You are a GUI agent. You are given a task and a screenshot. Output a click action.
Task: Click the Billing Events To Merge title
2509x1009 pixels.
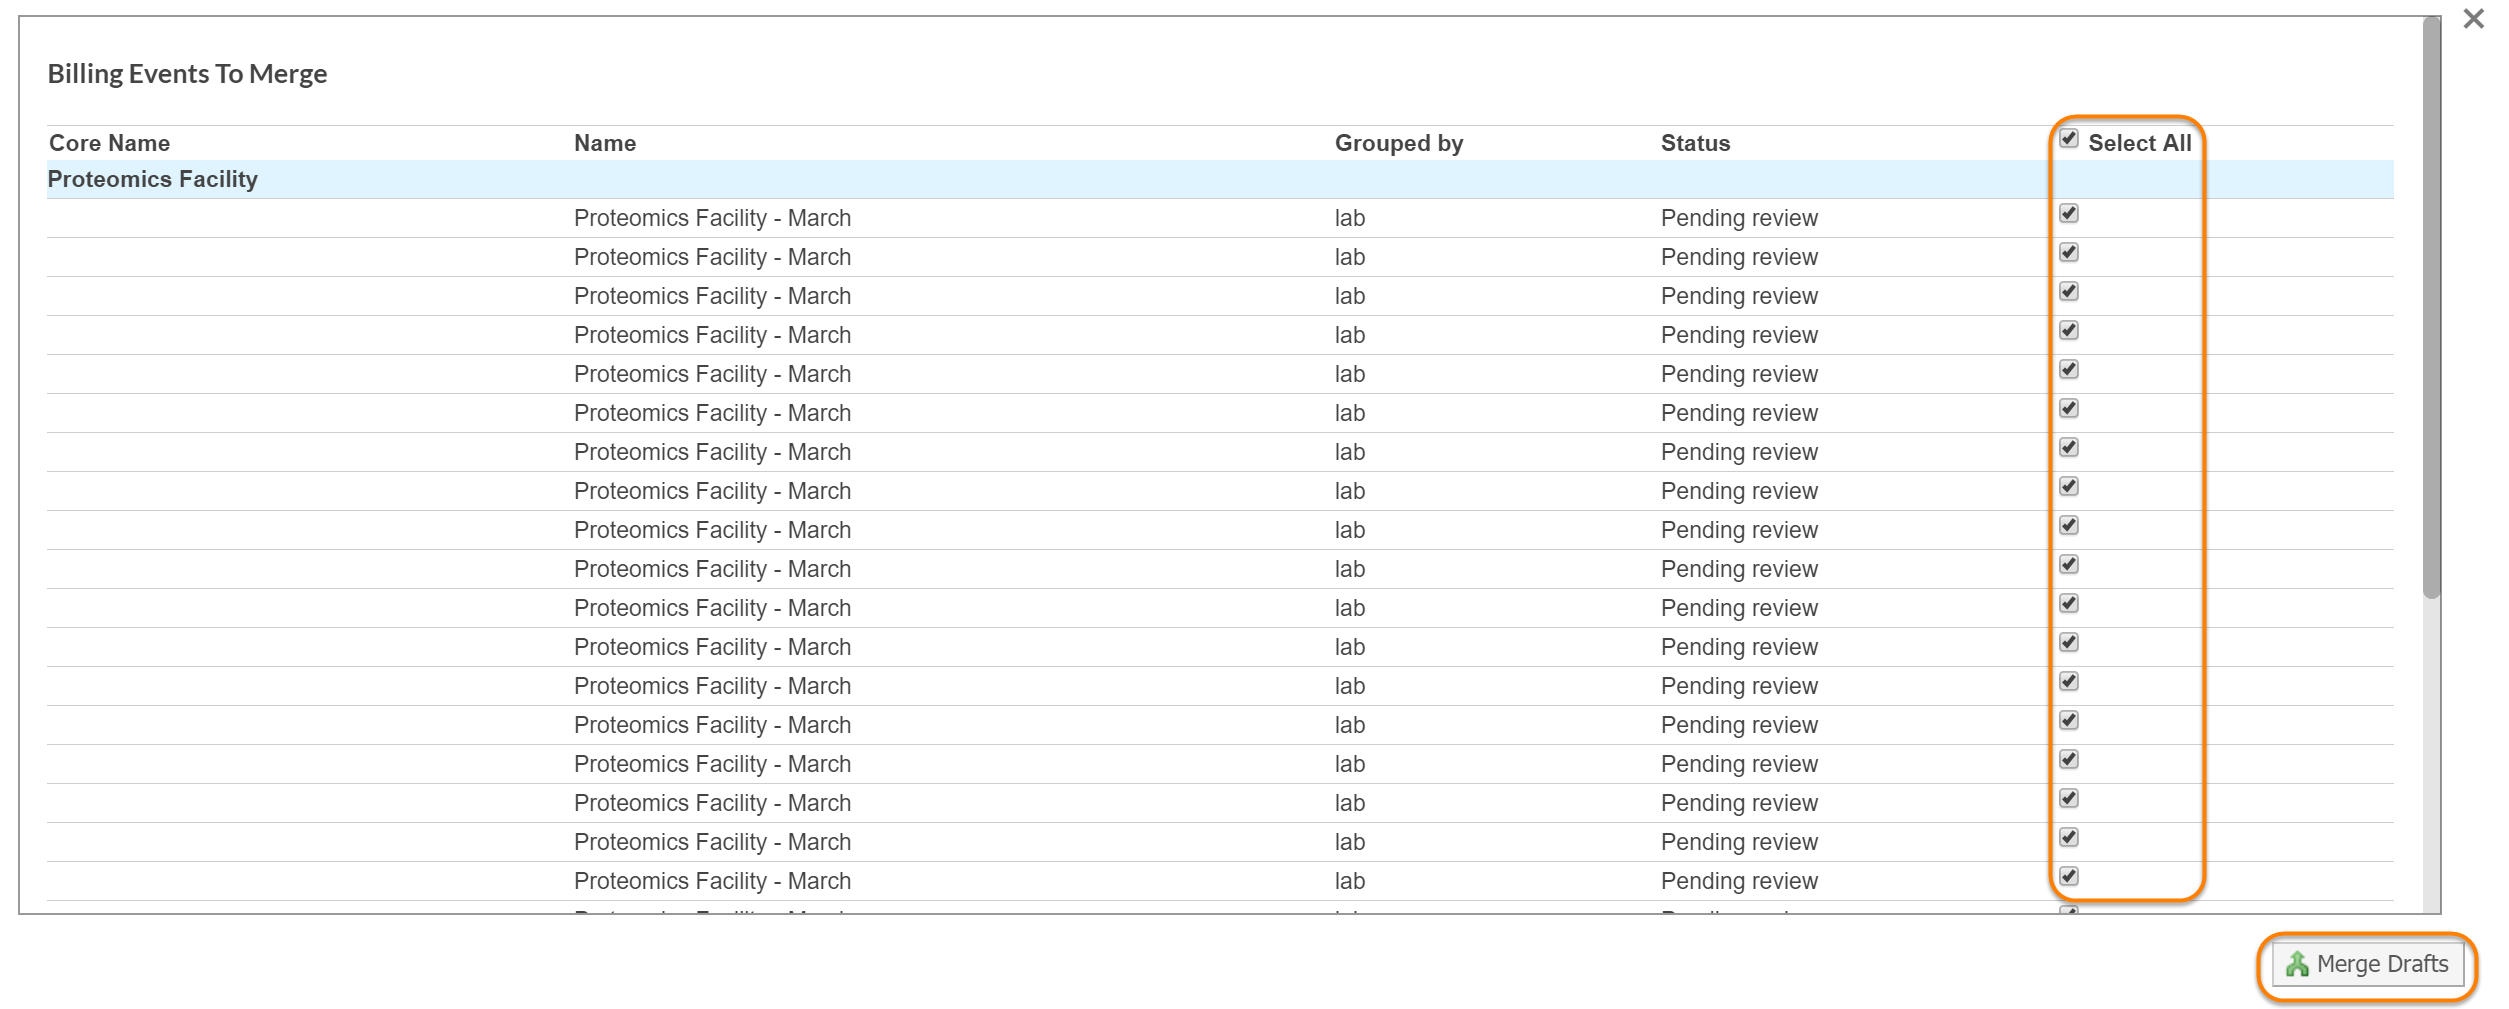pos(187,74)
